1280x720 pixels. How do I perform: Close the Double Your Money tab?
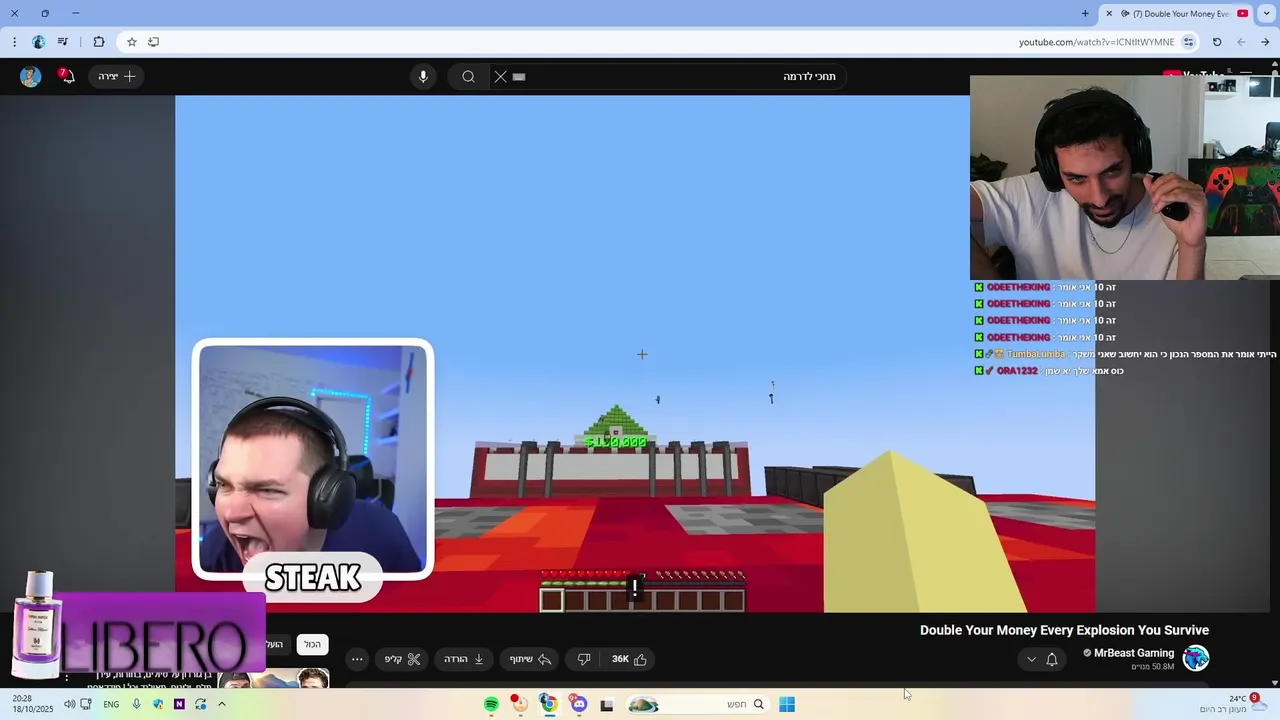pyautogui.click(x=1108, y=14)
